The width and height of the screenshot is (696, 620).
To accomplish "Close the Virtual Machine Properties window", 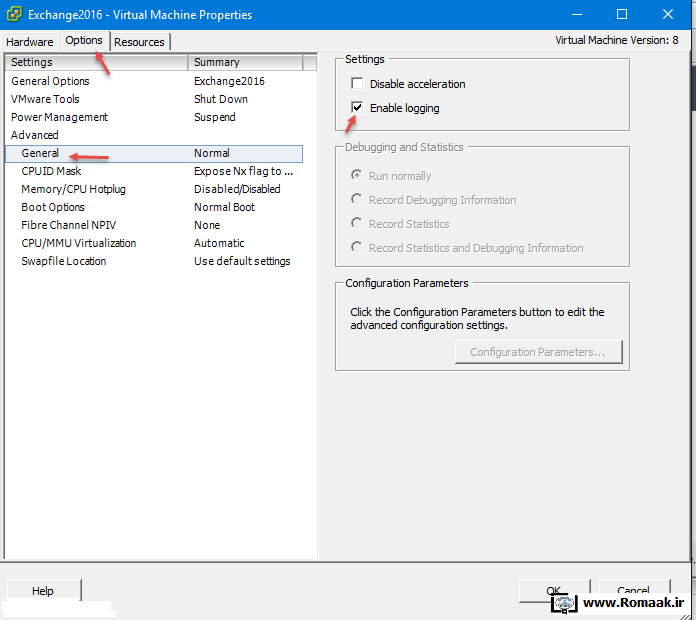I will pyautogui.click(x=668, y=14).
